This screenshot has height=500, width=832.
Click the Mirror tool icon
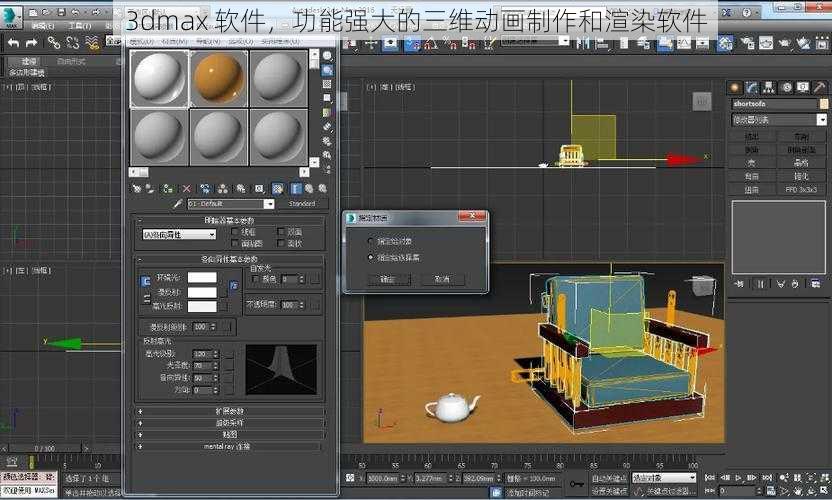[x=583, y=42]
